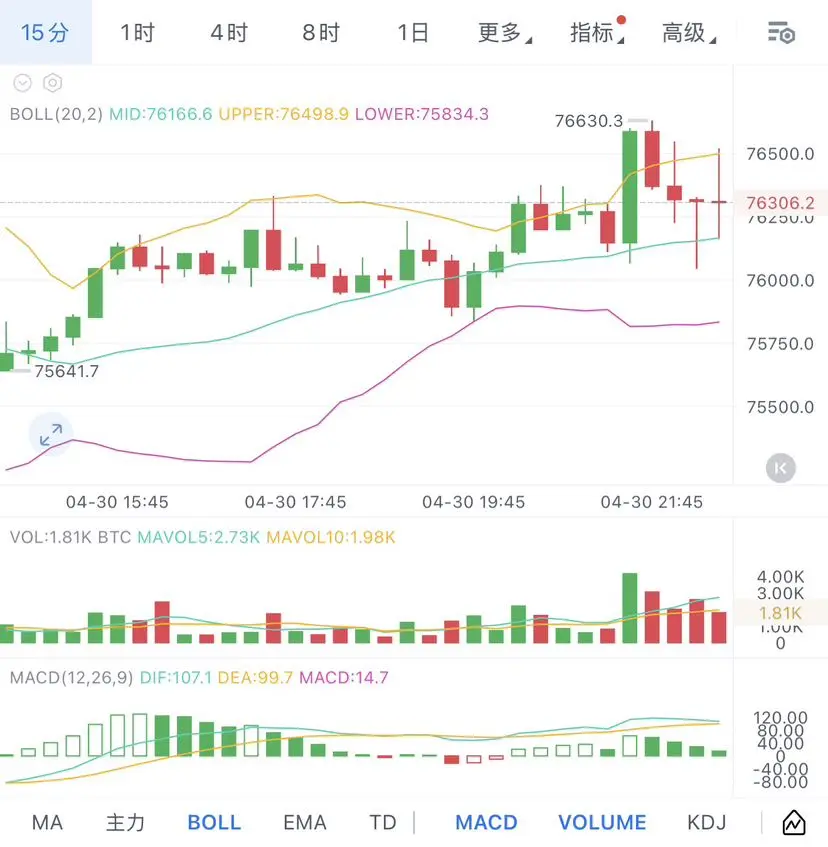Click the MAVOL10:1.98K label
This screenshot has height=847, width=828.
331,537
